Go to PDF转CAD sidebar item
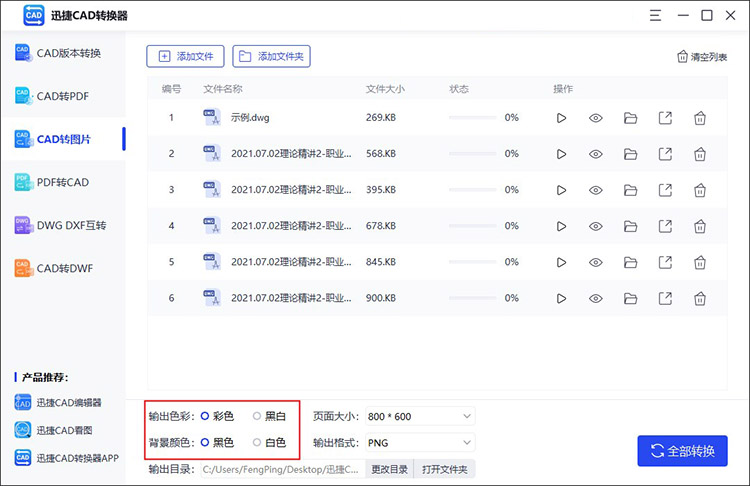The height and width of the screenshot is (486, 750). pyautogui.click(x=63, y=182)
